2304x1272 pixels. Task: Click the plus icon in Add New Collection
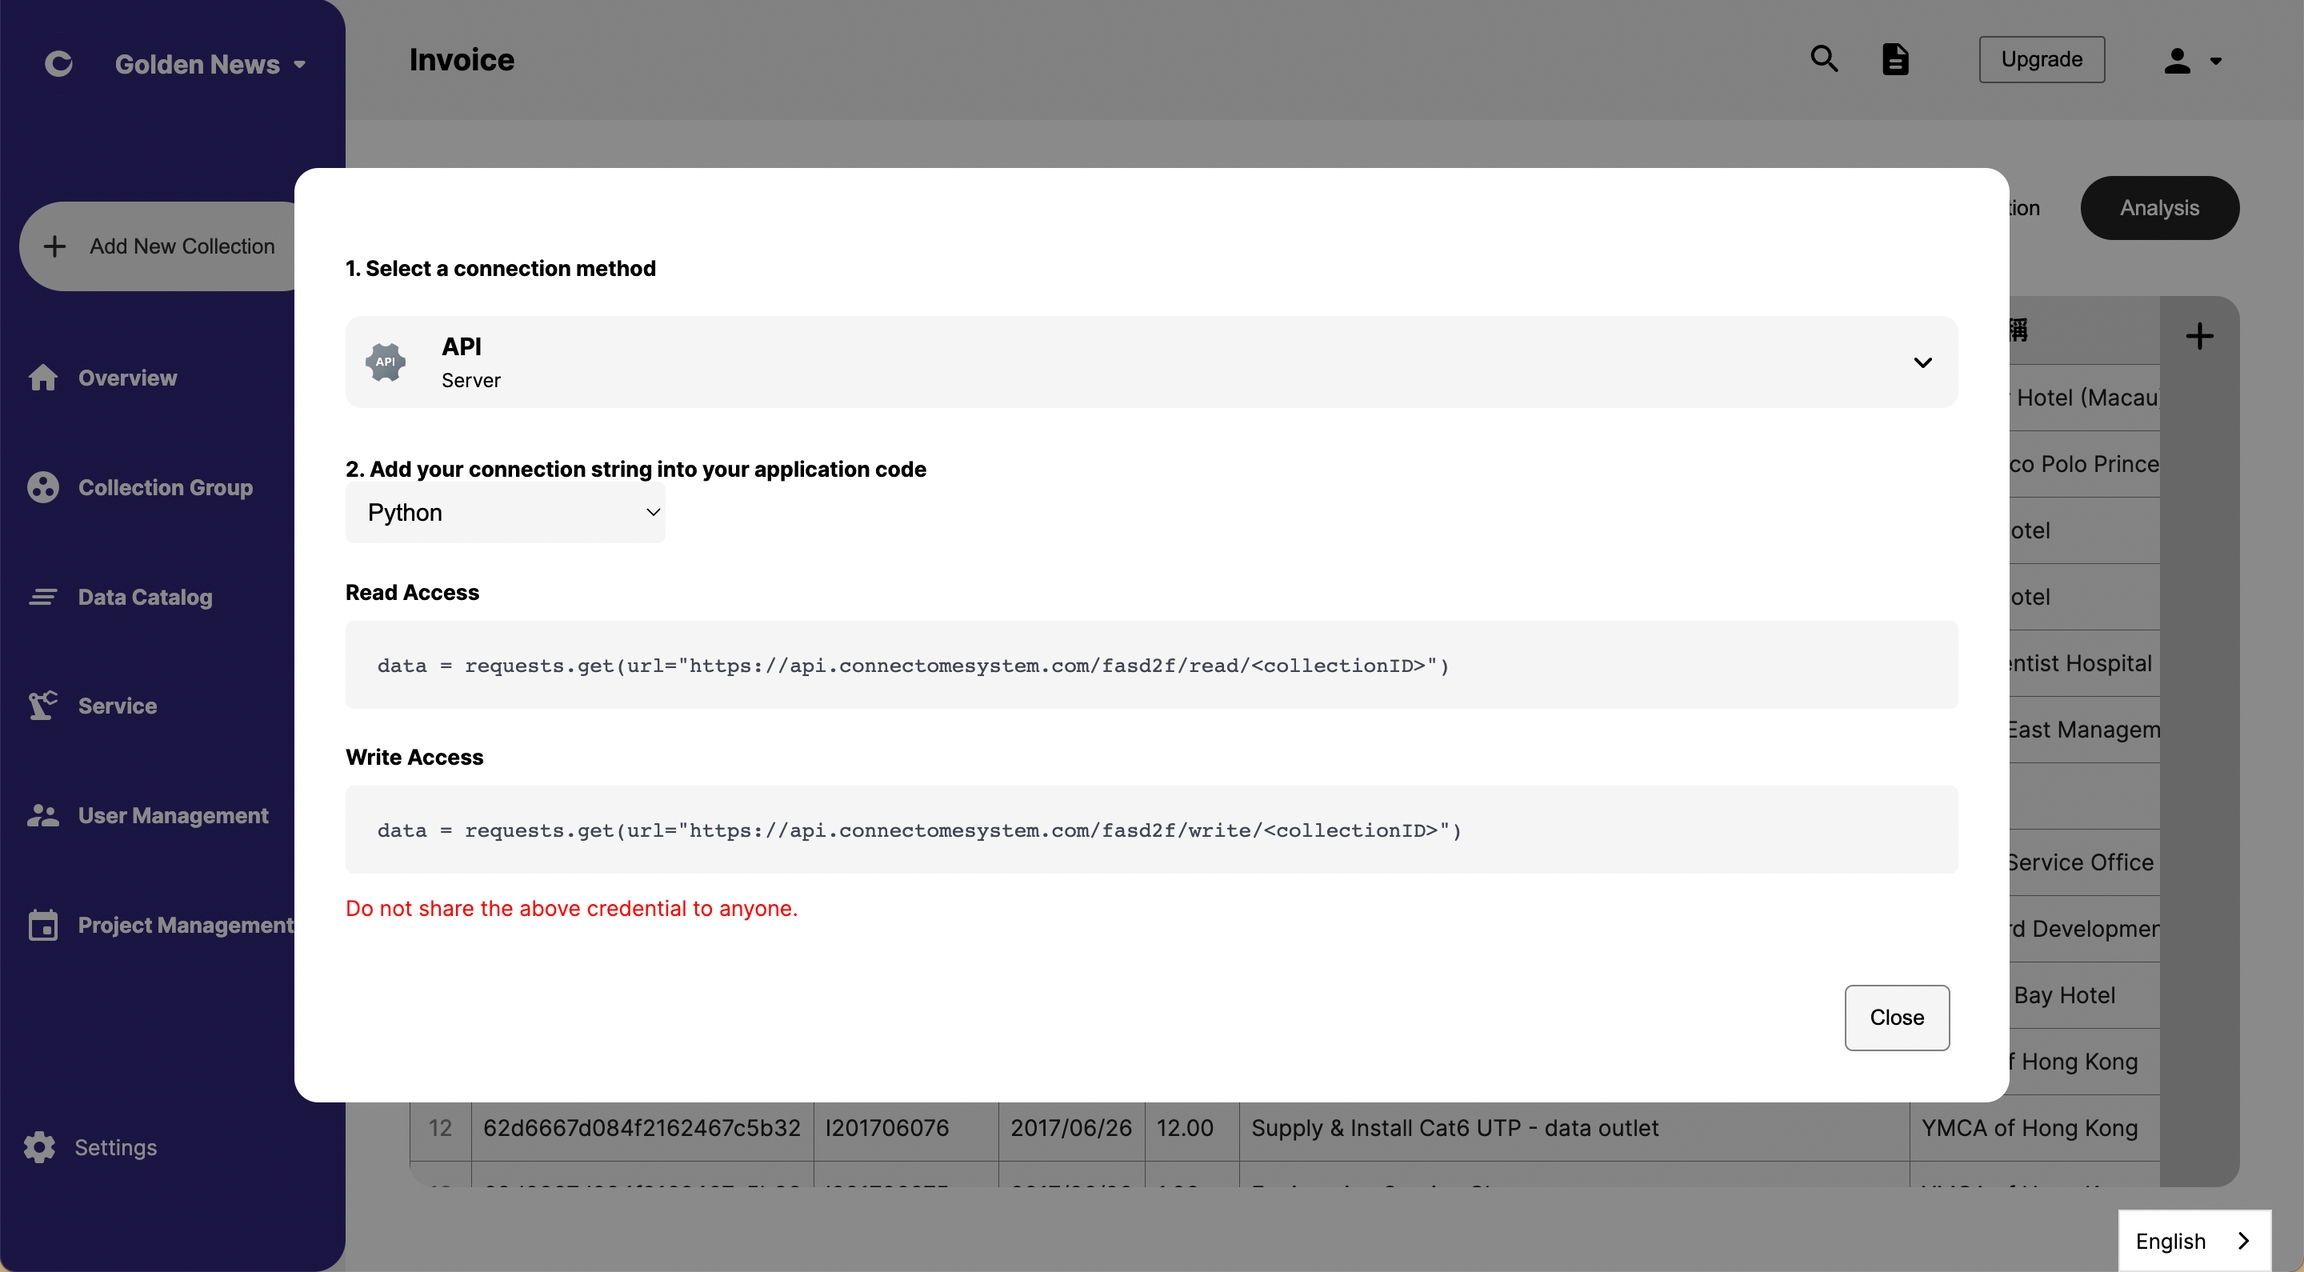pyautogui.click(x=55, y=246)
